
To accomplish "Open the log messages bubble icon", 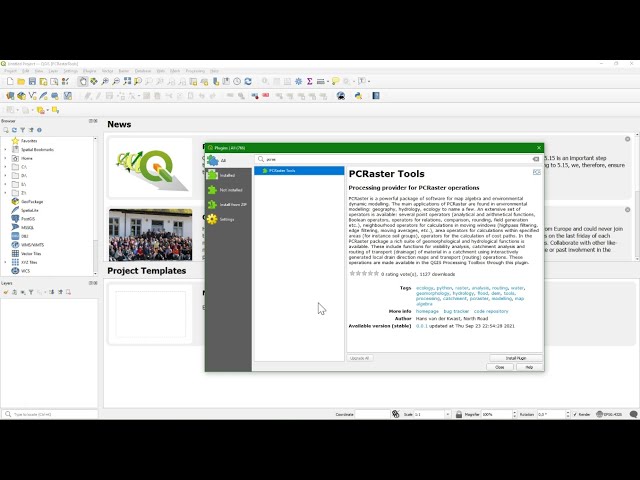I will 633,414.
